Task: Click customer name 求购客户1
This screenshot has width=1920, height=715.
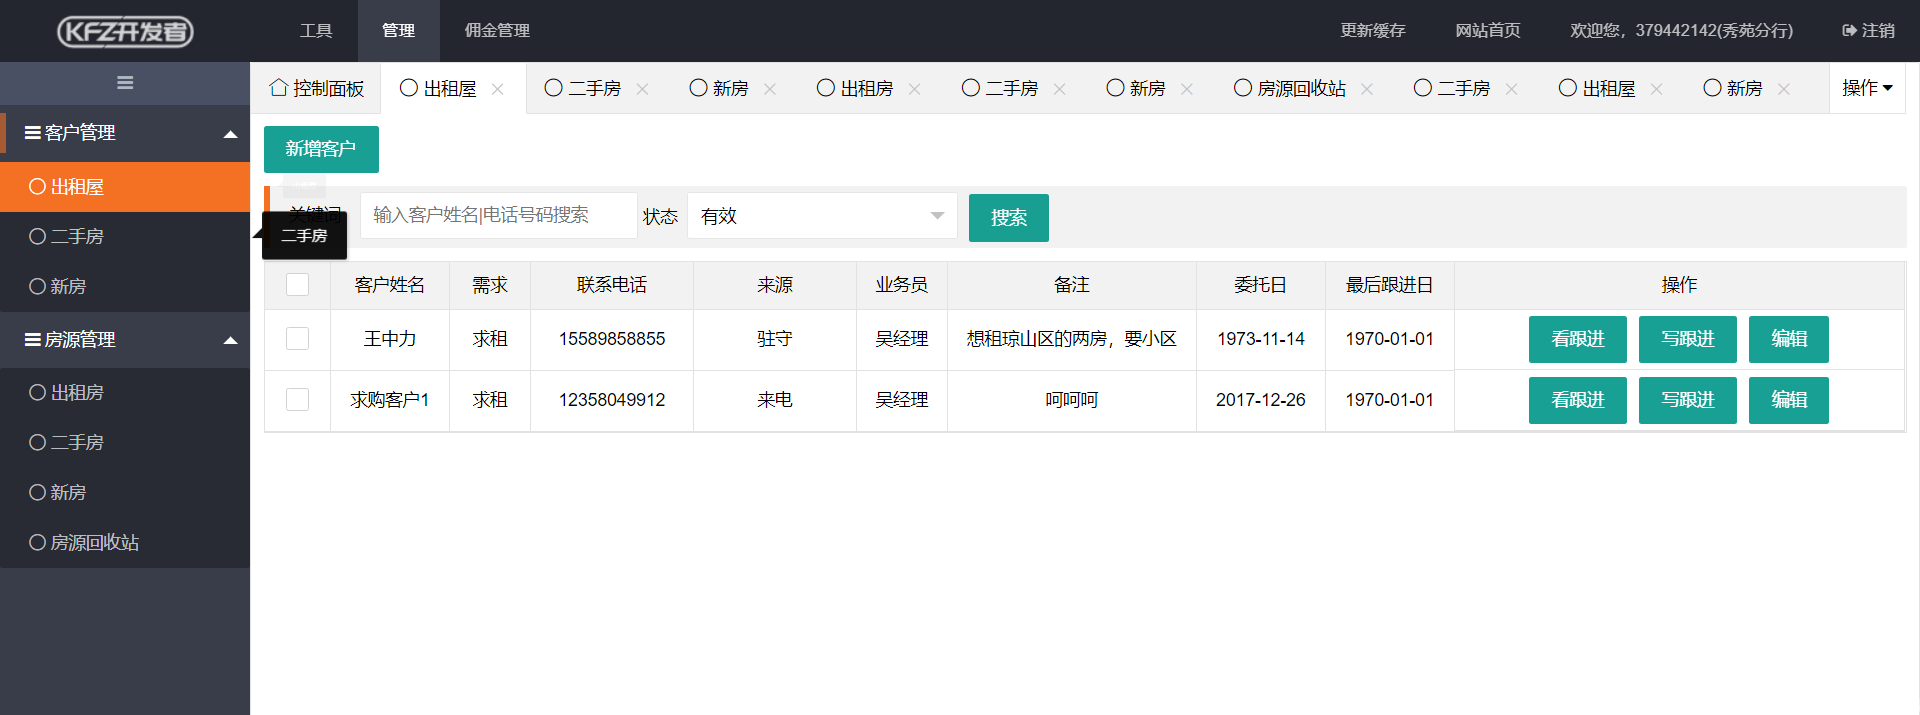Action: [x=390, y=400]
